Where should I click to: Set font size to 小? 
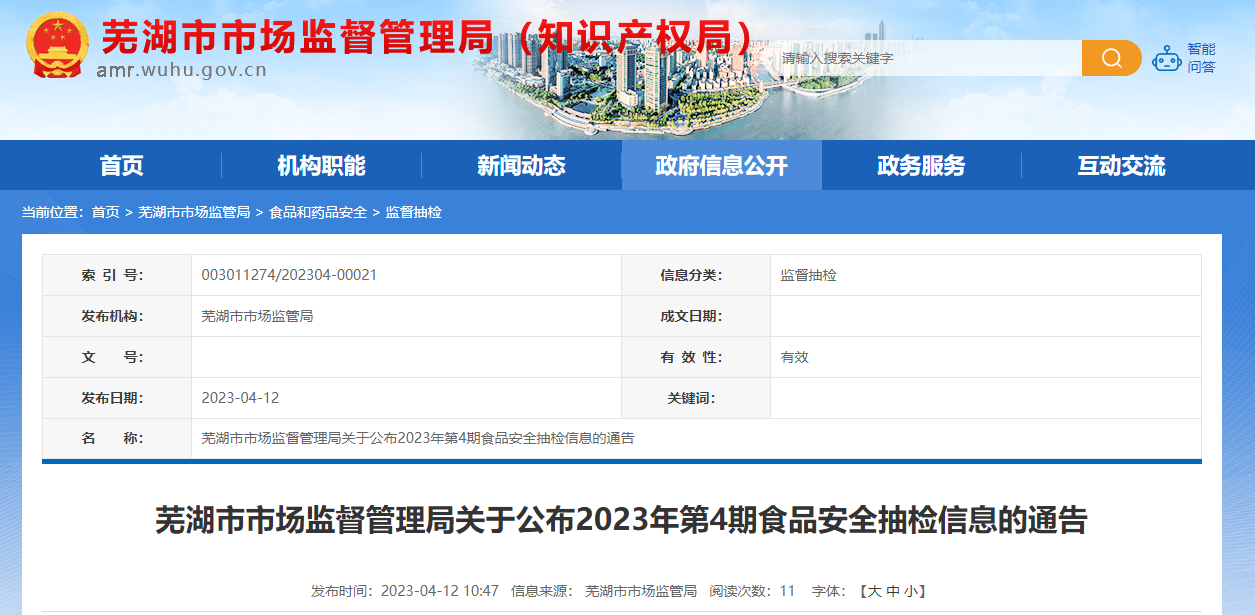point(911,591)
